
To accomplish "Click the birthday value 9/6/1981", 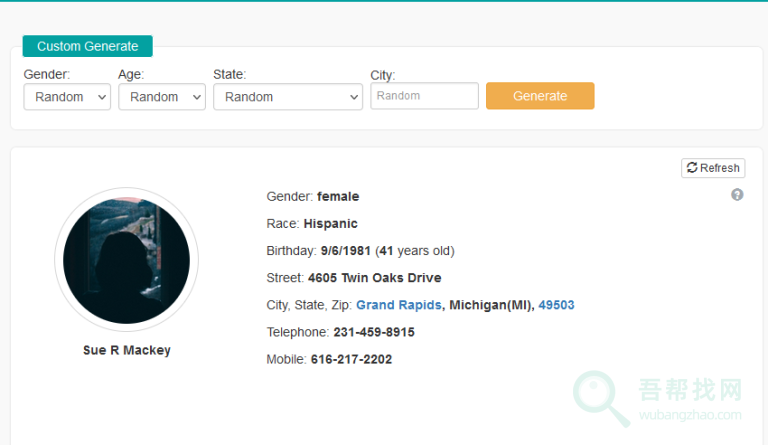I will (x=346, y=251).
